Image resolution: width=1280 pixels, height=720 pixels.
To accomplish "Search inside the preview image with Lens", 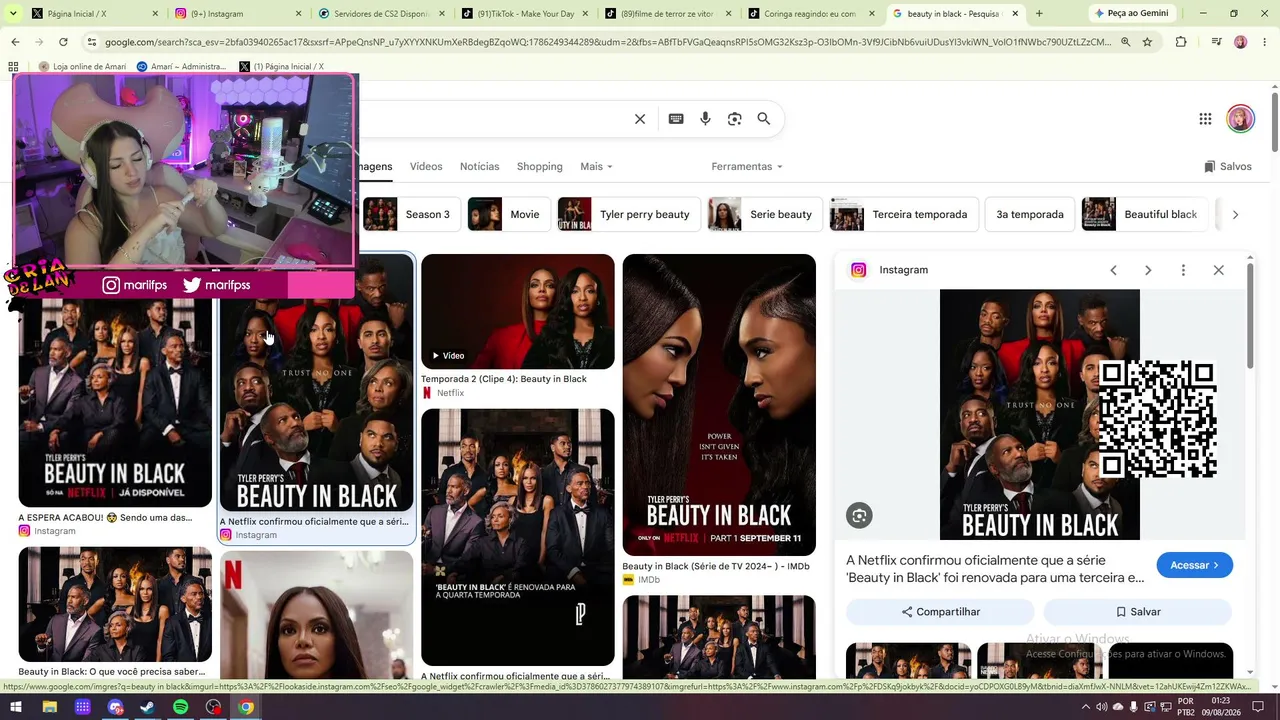I will click(859, 515).
